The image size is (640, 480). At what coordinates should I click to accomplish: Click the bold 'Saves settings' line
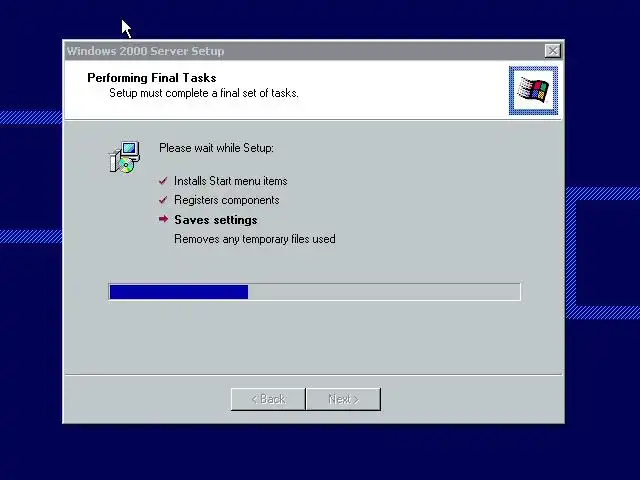[x=216, y=220]
